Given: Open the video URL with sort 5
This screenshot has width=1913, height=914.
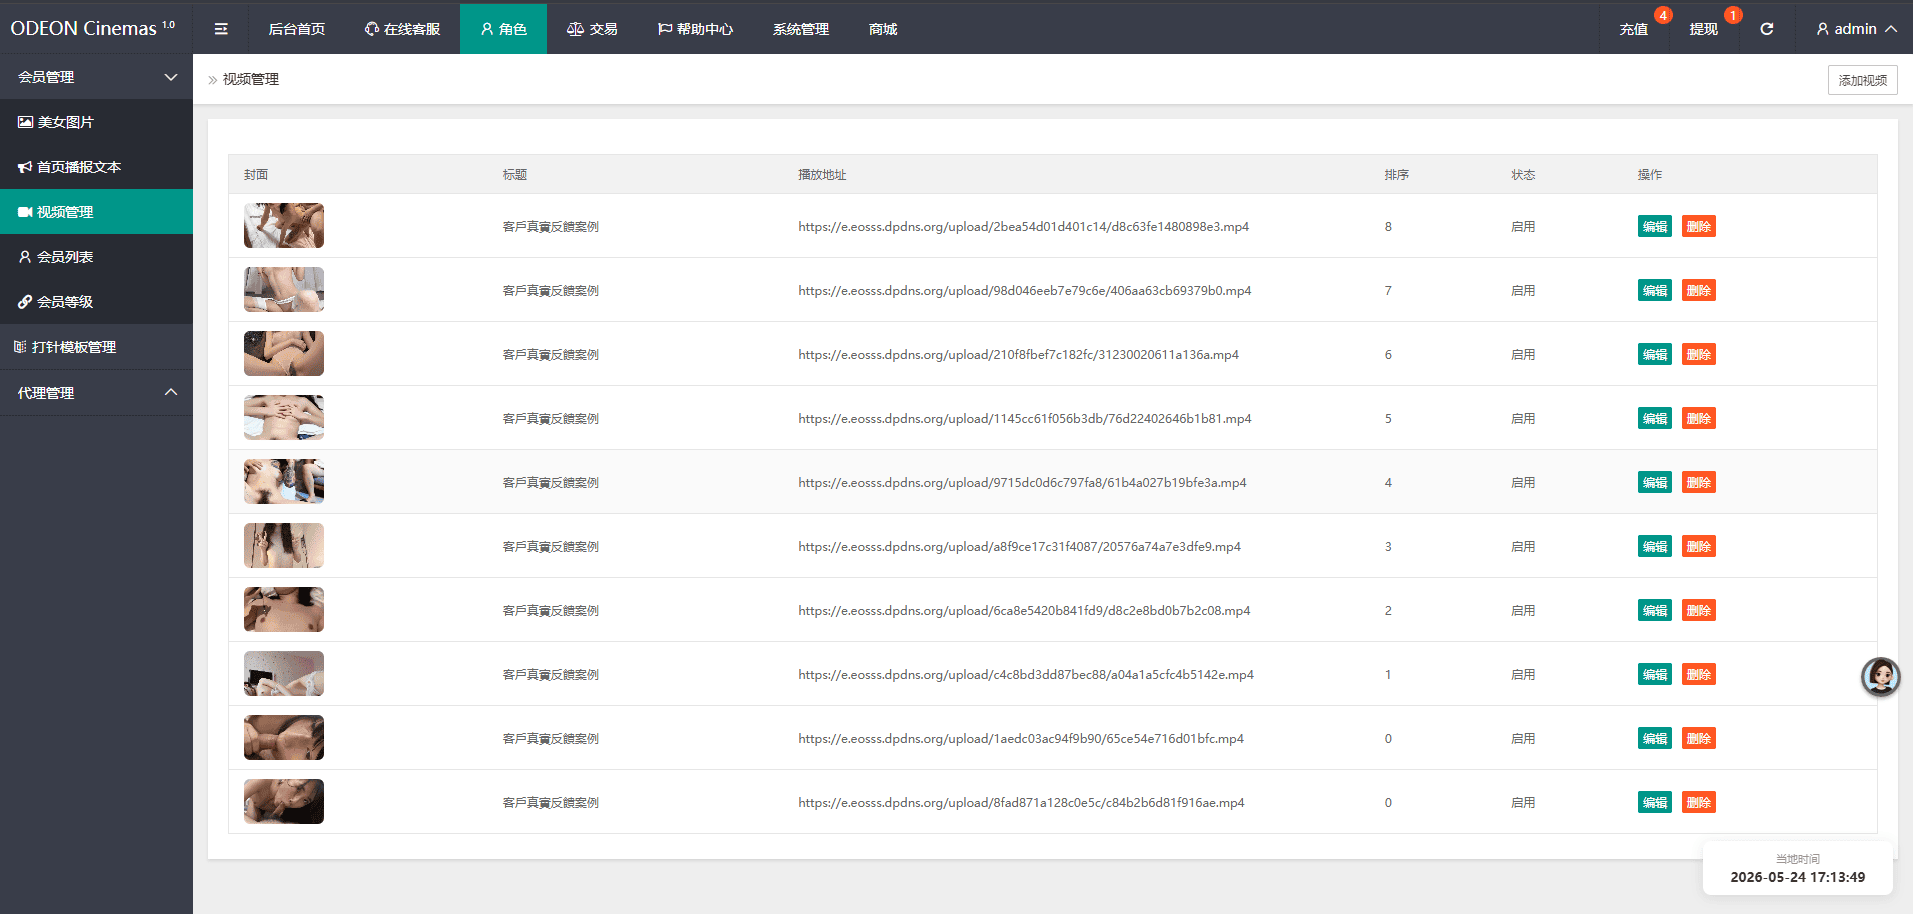Looking at the screenshot, I should (x=1024, y=418).
